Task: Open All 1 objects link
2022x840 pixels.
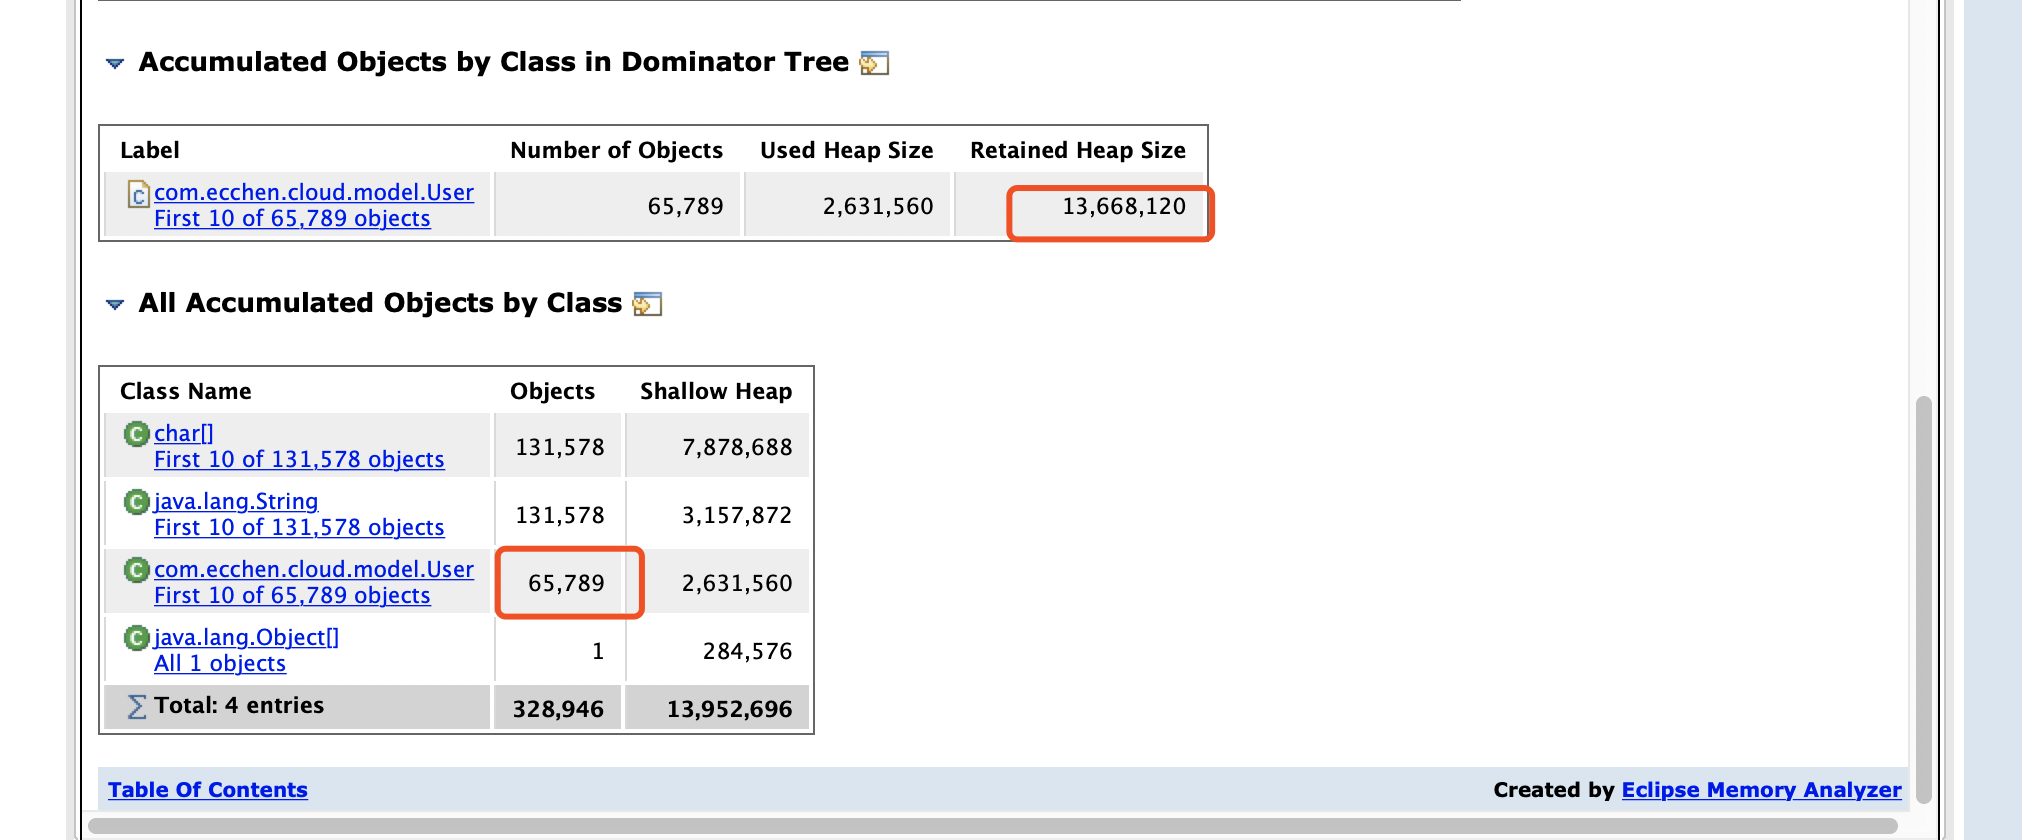Action: point(220,663)
